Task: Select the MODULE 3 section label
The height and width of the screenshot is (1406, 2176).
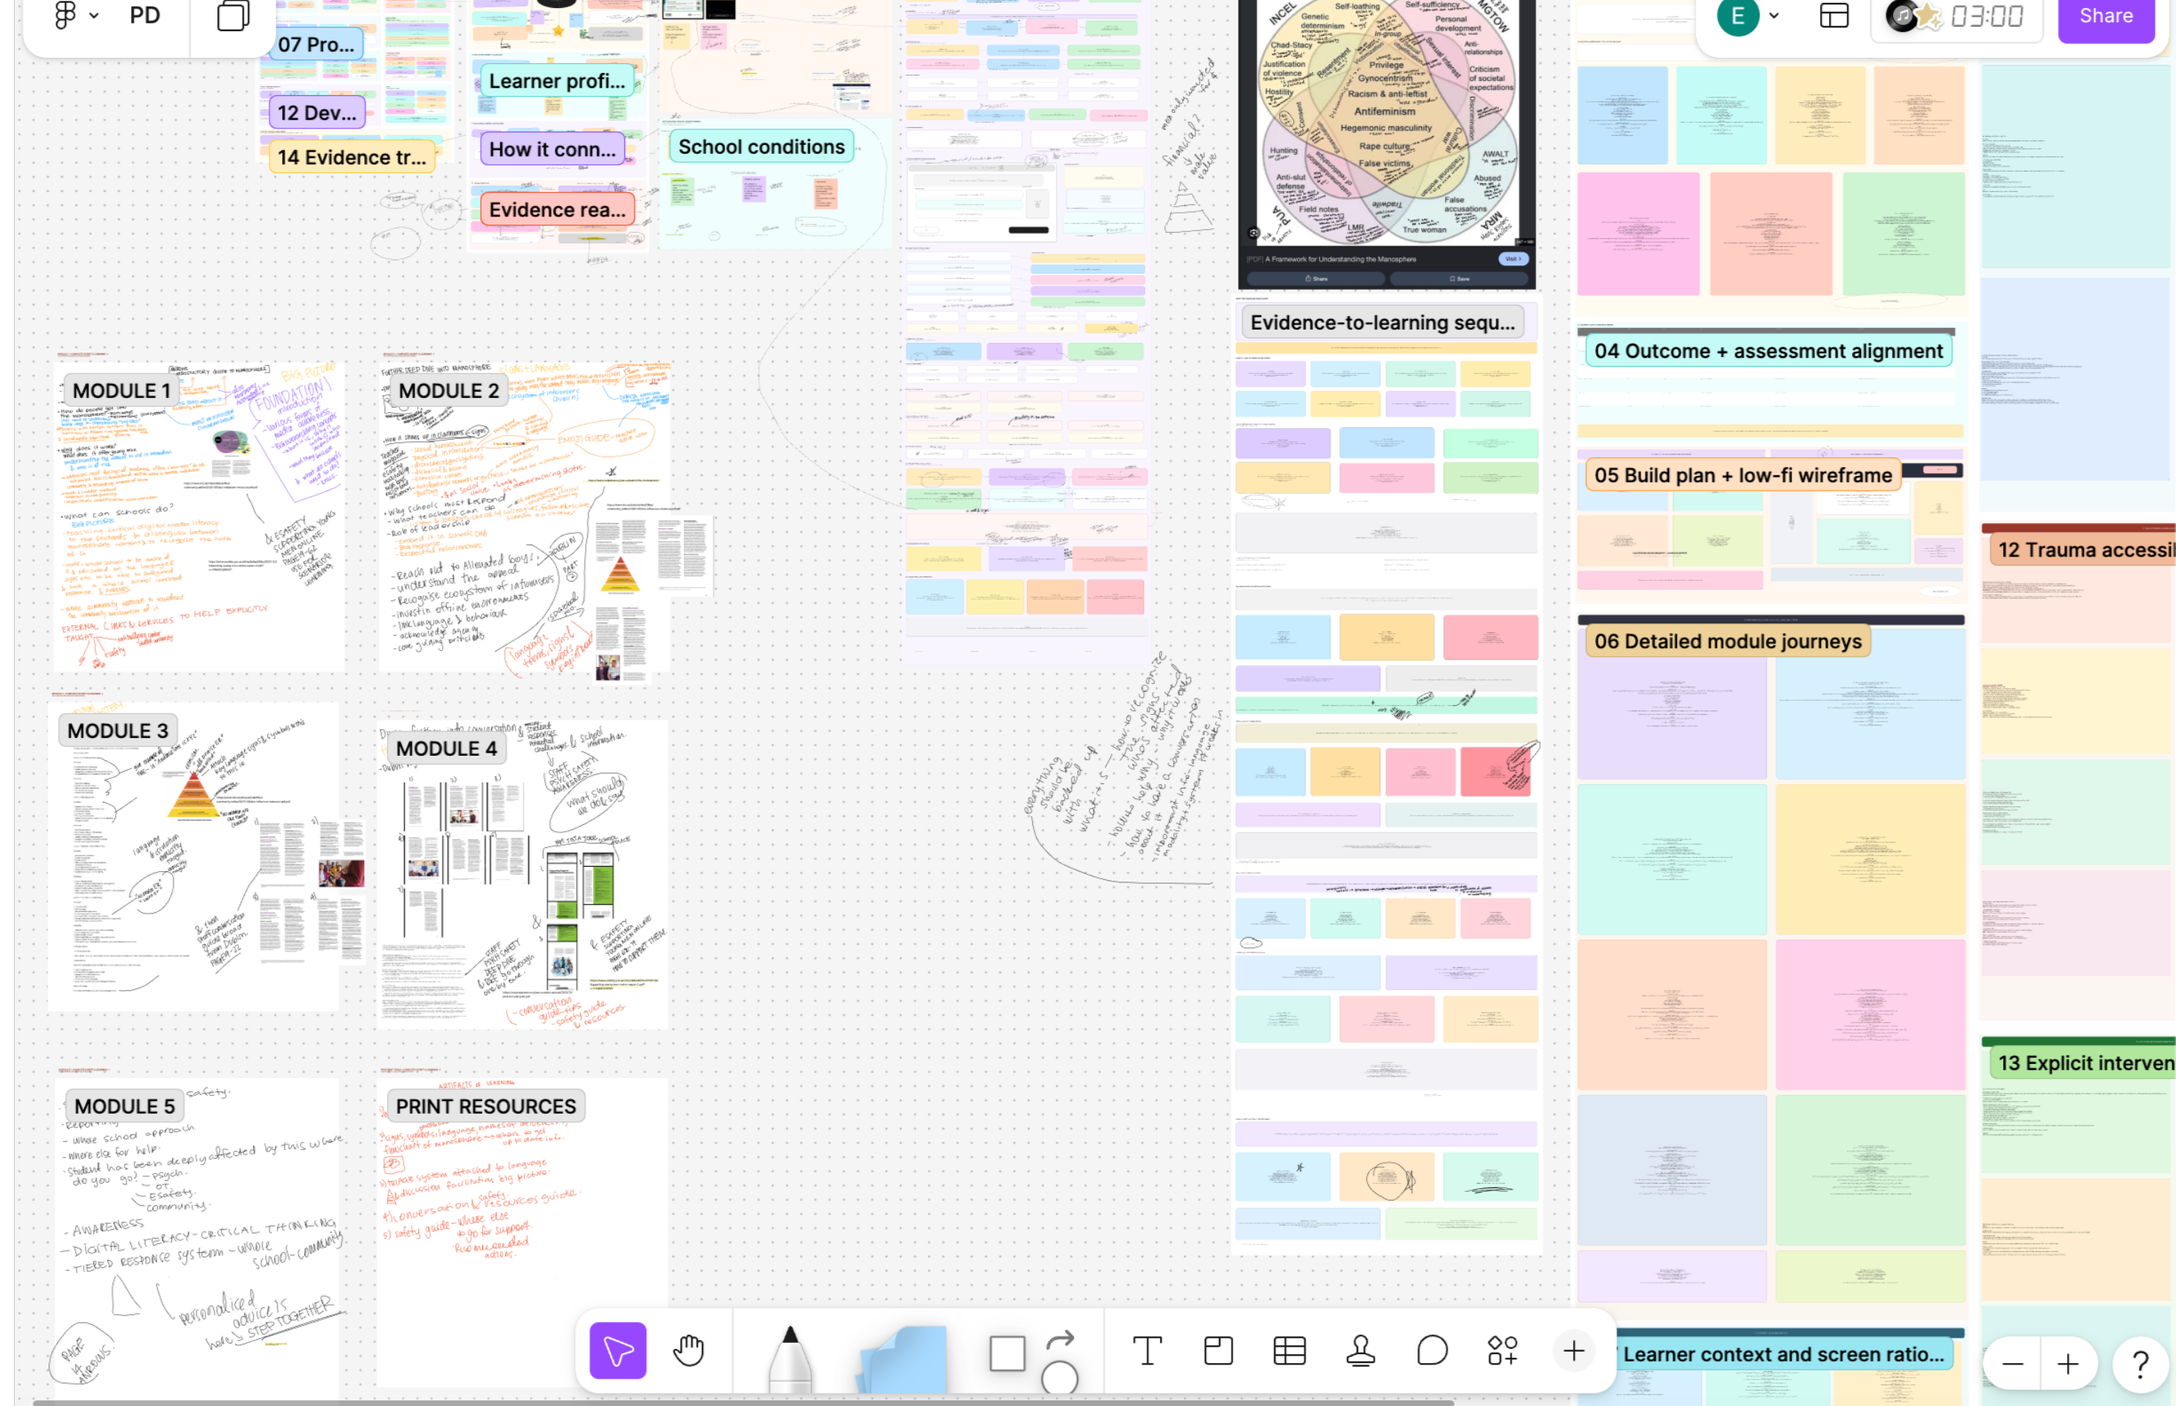Action: 118,731
